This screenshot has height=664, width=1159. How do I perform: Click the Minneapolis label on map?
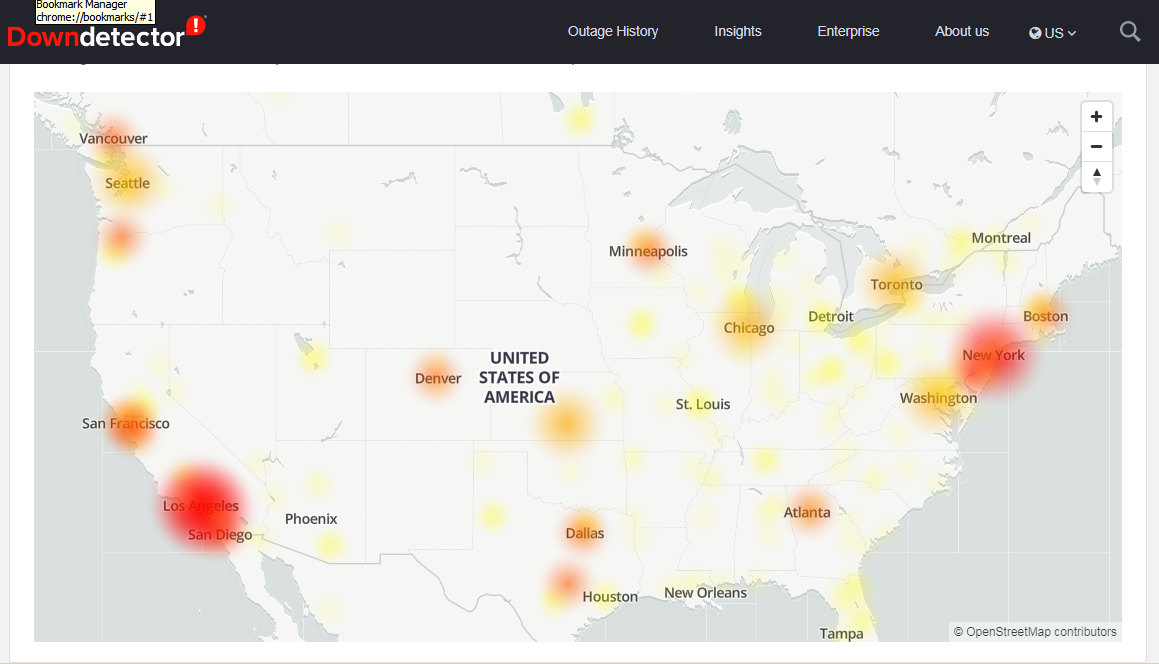[648, 251]
